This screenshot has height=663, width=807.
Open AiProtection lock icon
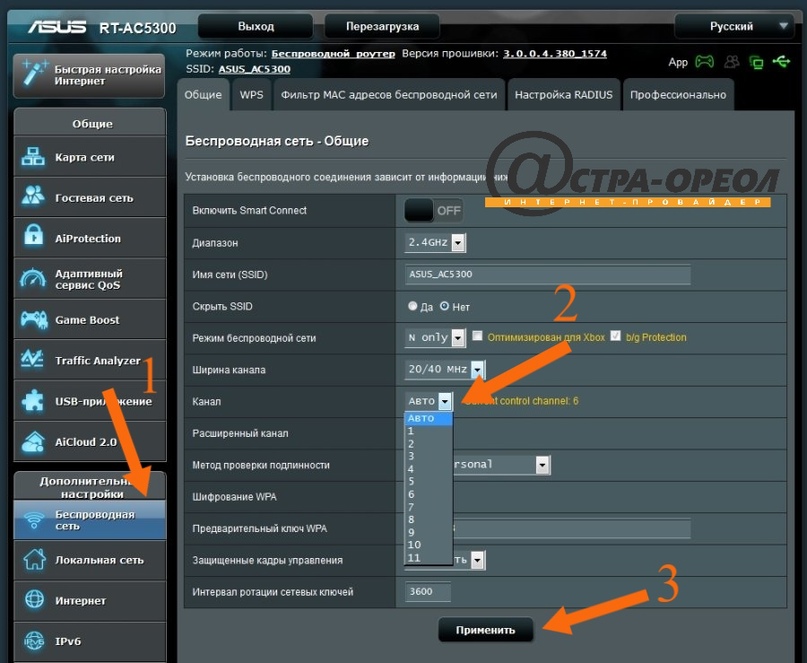33,237
